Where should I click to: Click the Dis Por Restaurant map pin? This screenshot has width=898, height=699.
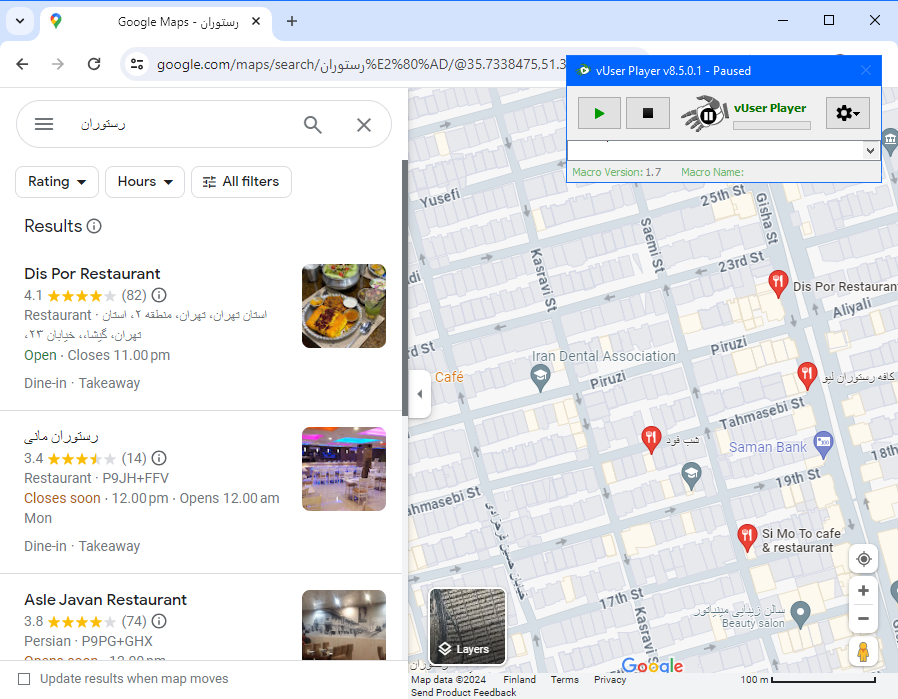[777, 283]
